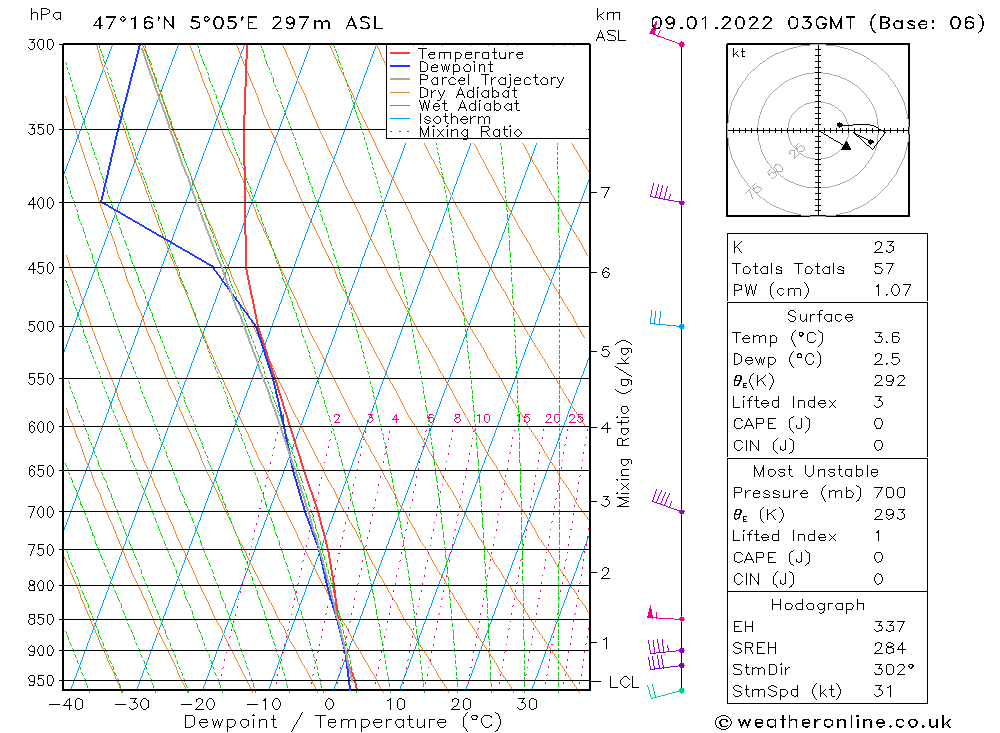Click the blue Dewpoint legend line swatch

(x=399, y=66)
